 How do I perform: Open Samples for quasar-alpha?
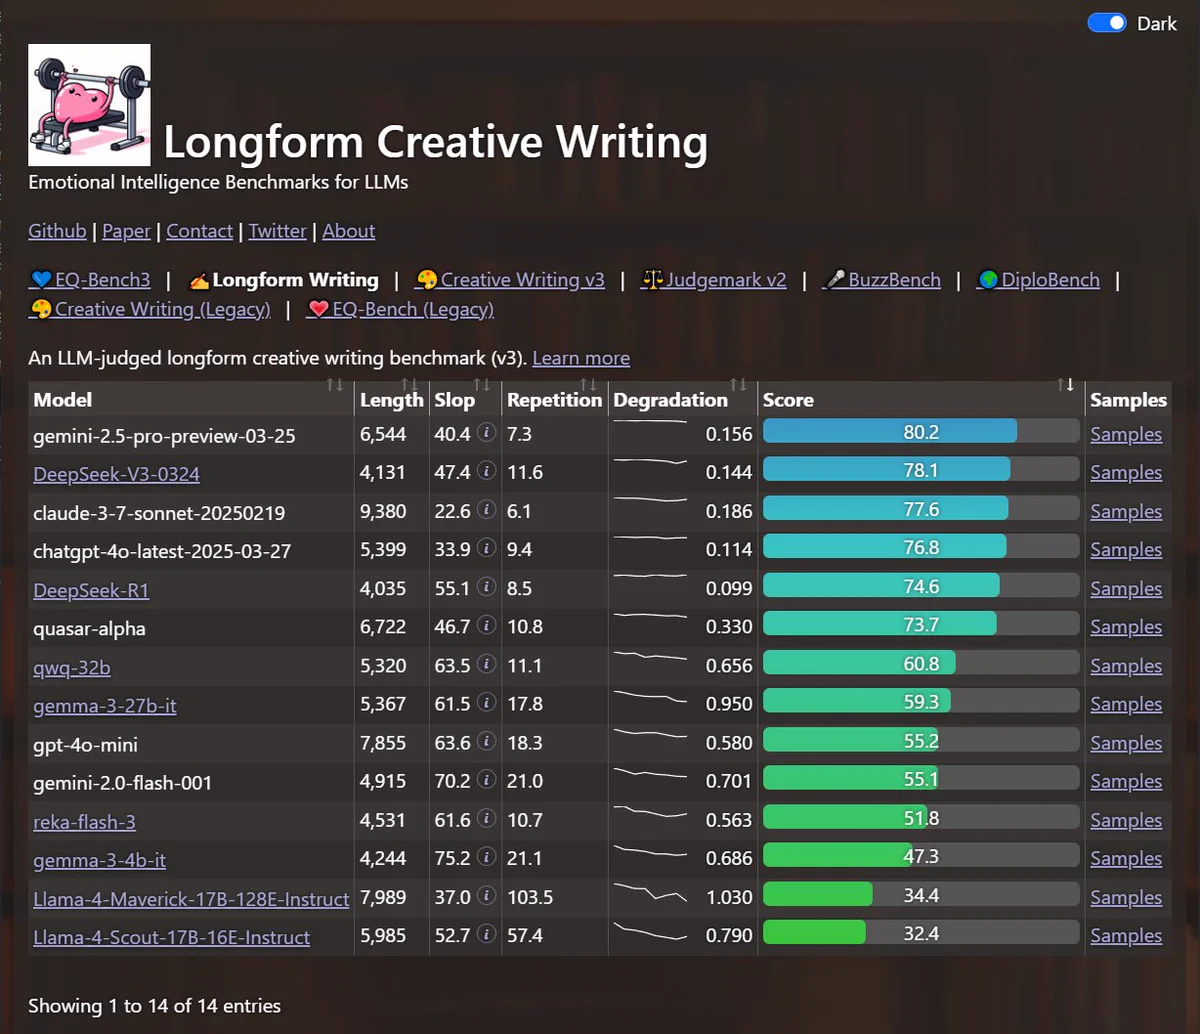coord(1126,627)
